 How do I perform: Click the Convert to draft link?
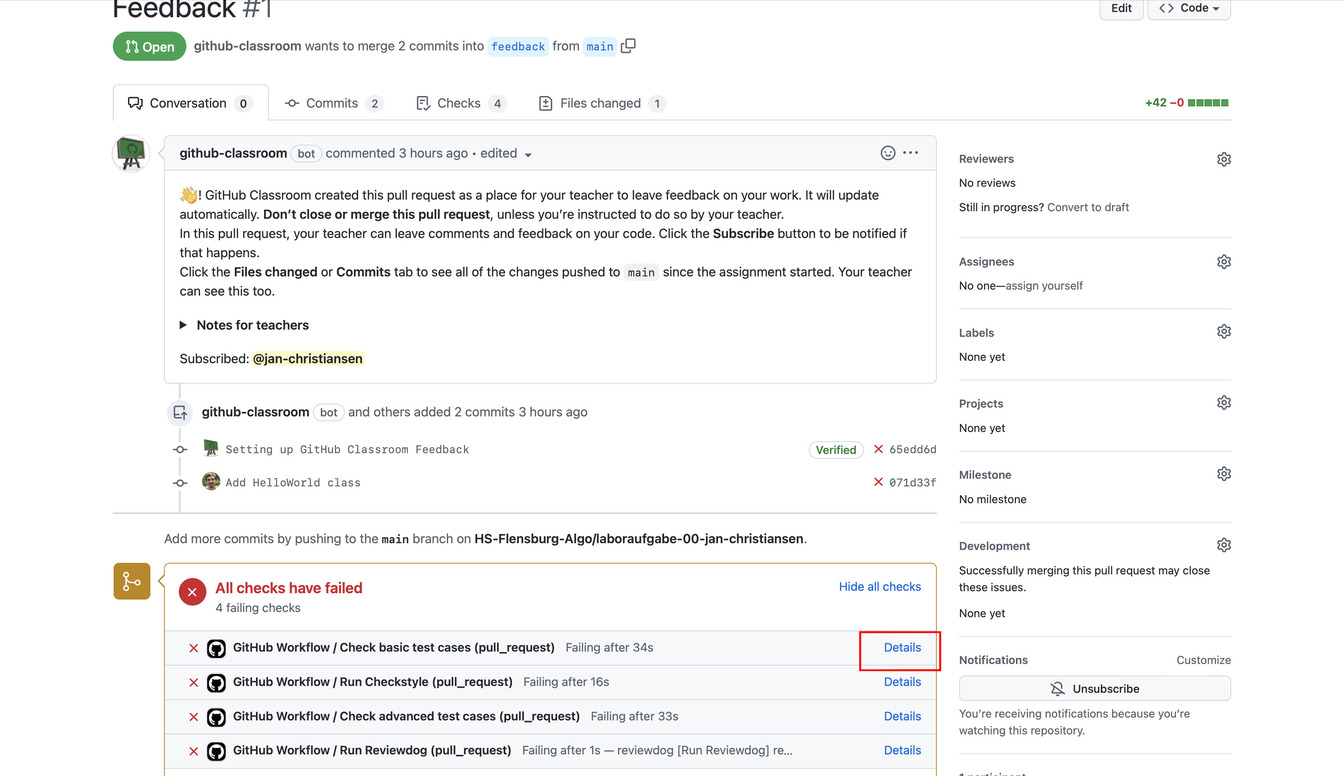[1088, 207]
